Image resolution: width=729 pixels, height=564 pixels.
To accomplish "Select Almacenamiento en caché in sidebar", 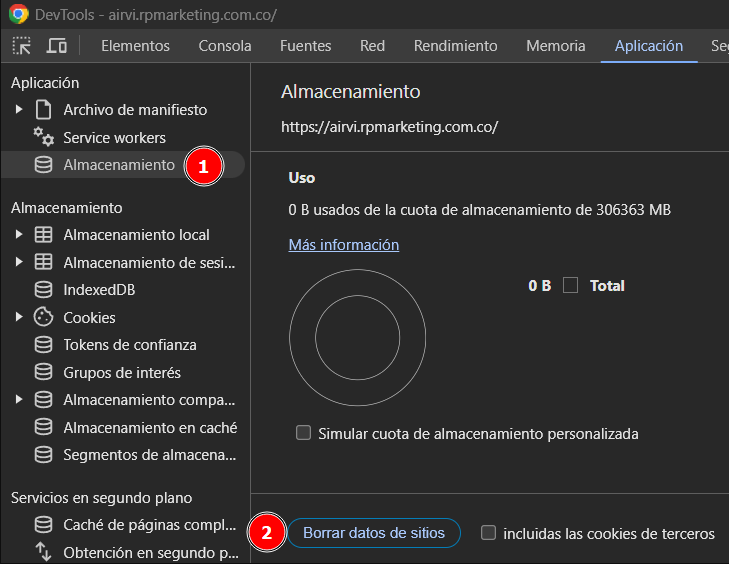I will click(150, 427).
